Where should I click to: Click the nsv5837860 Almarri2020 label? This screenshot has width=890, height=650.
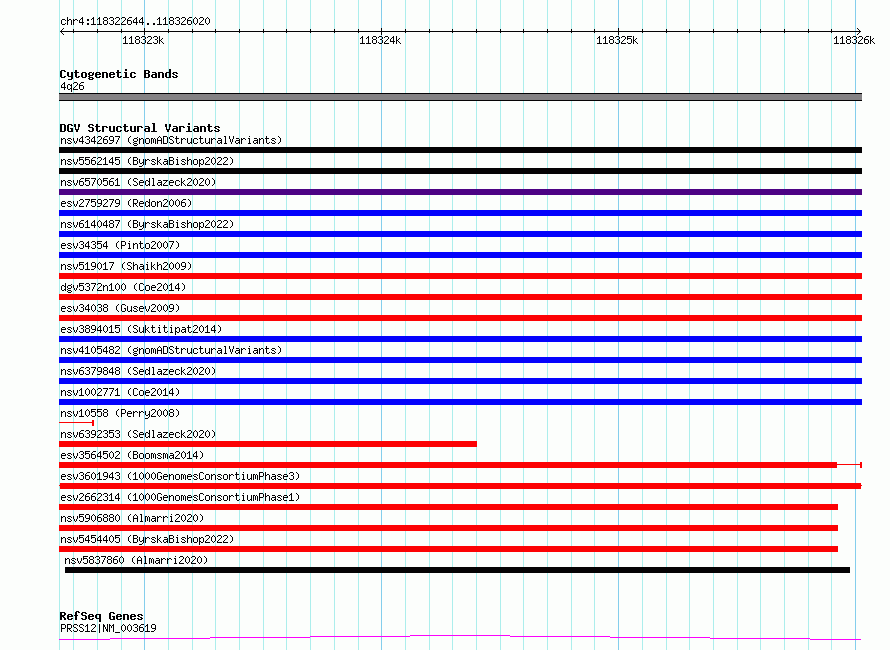136,560
